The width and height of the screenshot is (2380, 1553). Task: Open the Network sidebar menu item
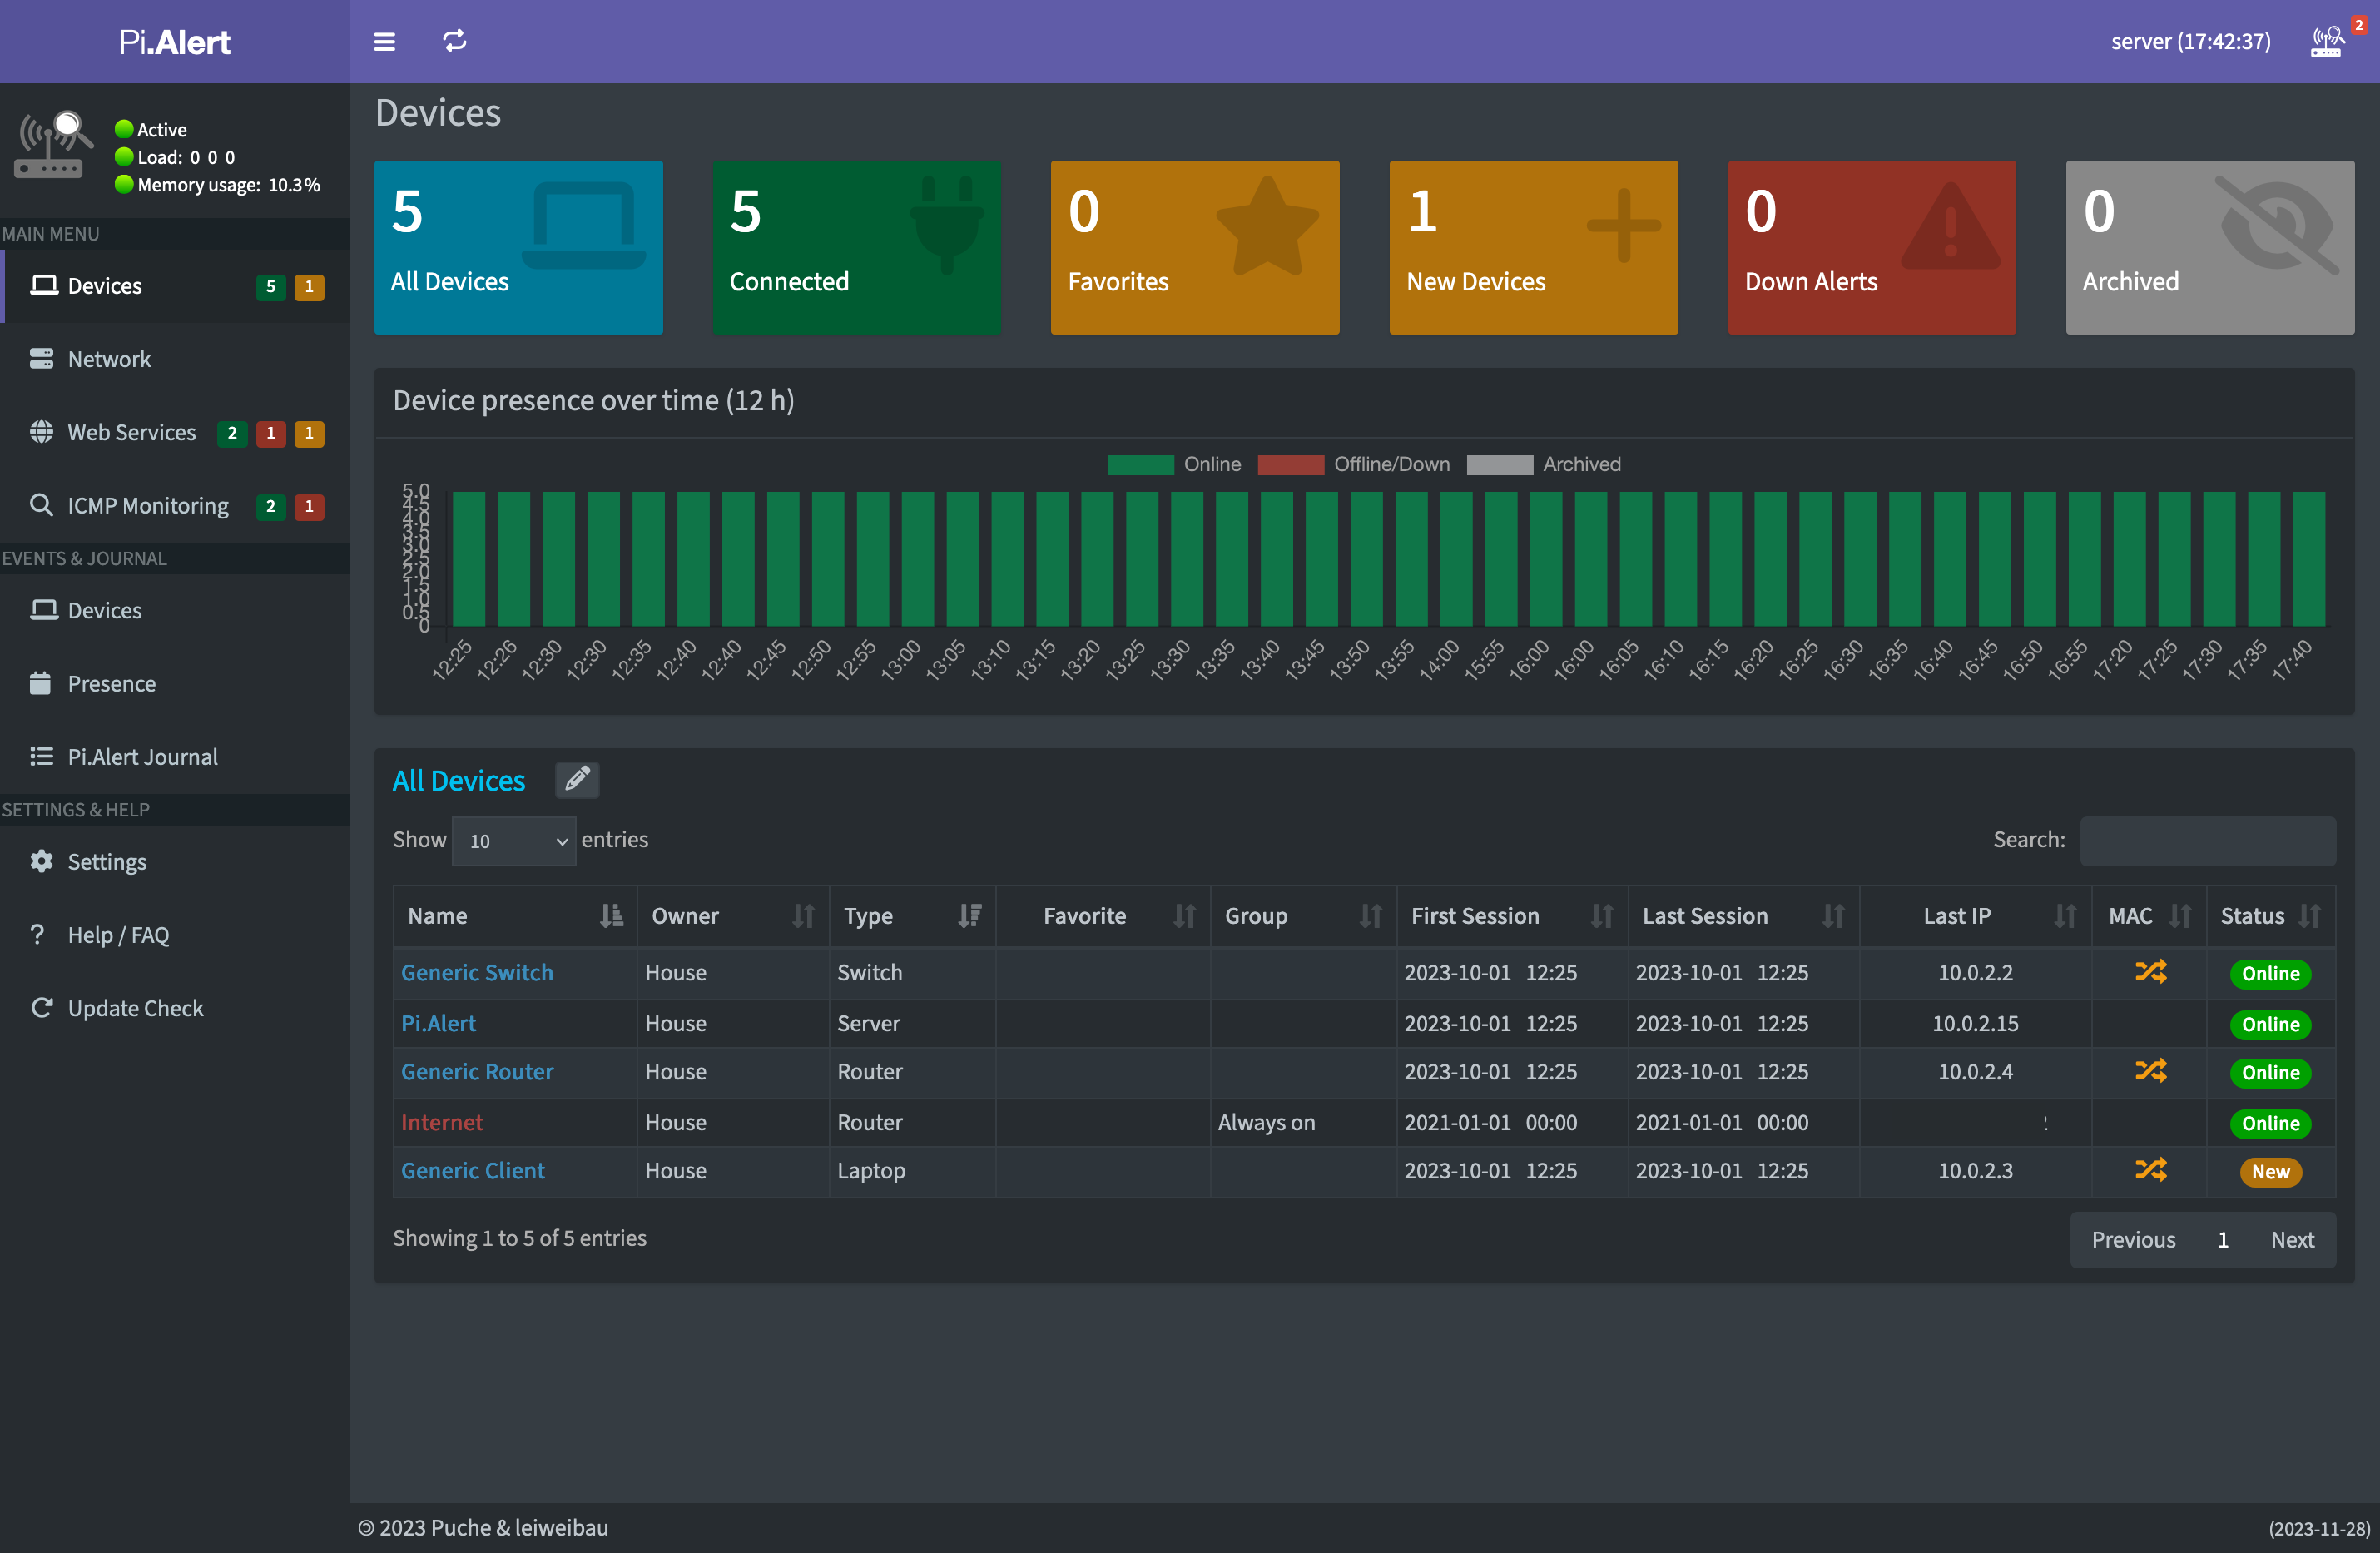pos(108,359)
